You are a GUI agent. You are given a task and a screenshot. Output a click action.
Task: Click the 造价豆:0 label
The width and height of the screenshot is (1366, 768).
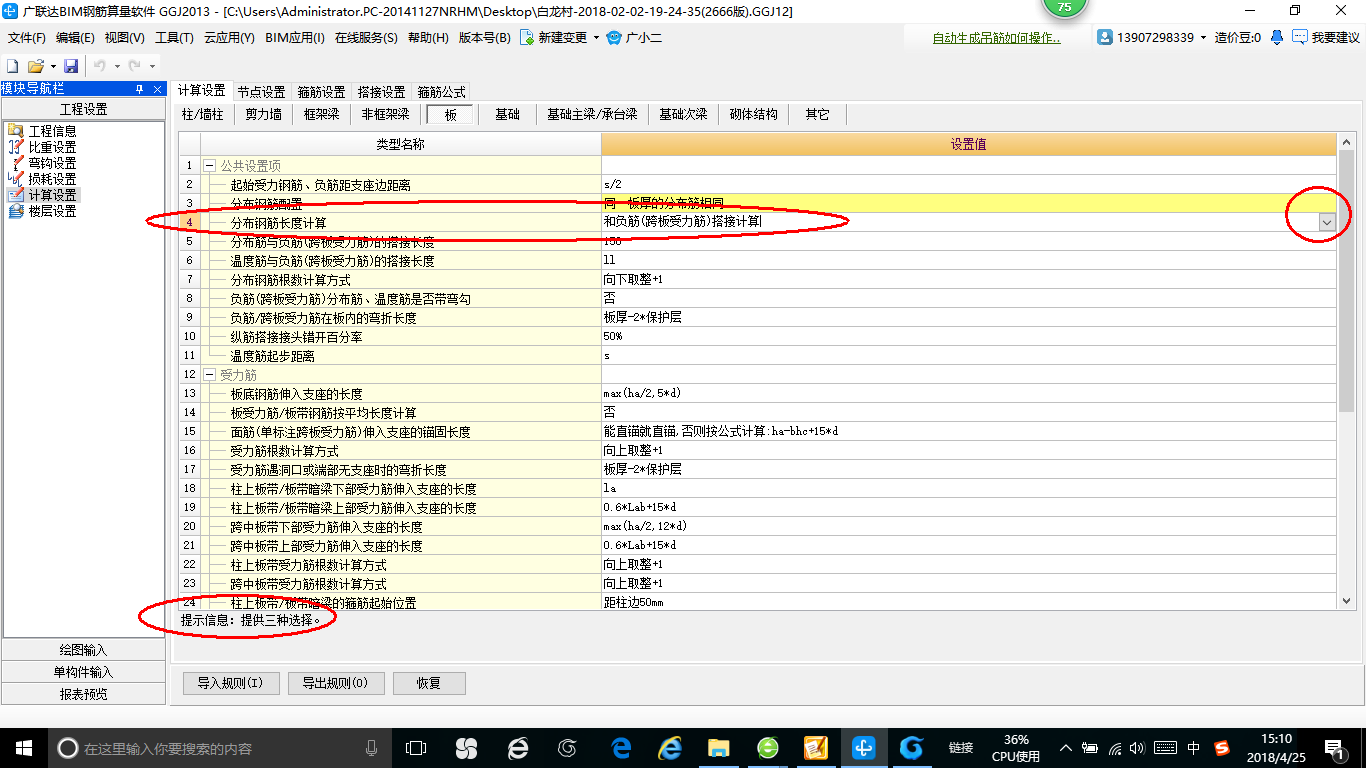point(1238,37)
